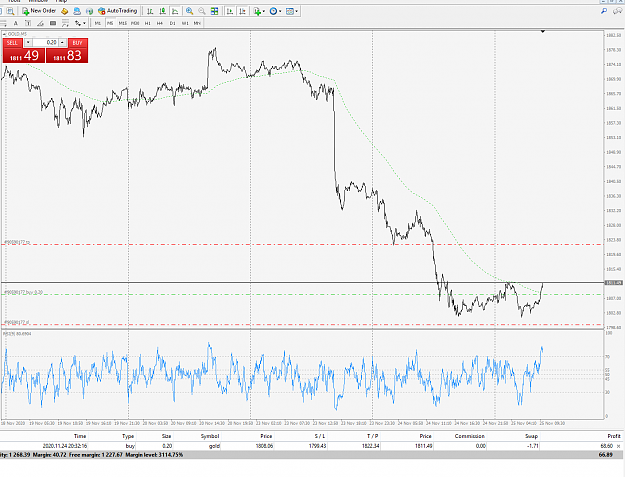Viewport: 625px width, 477px height.
Task: Increase lot volume with up arrow
Action: (62, 43)
